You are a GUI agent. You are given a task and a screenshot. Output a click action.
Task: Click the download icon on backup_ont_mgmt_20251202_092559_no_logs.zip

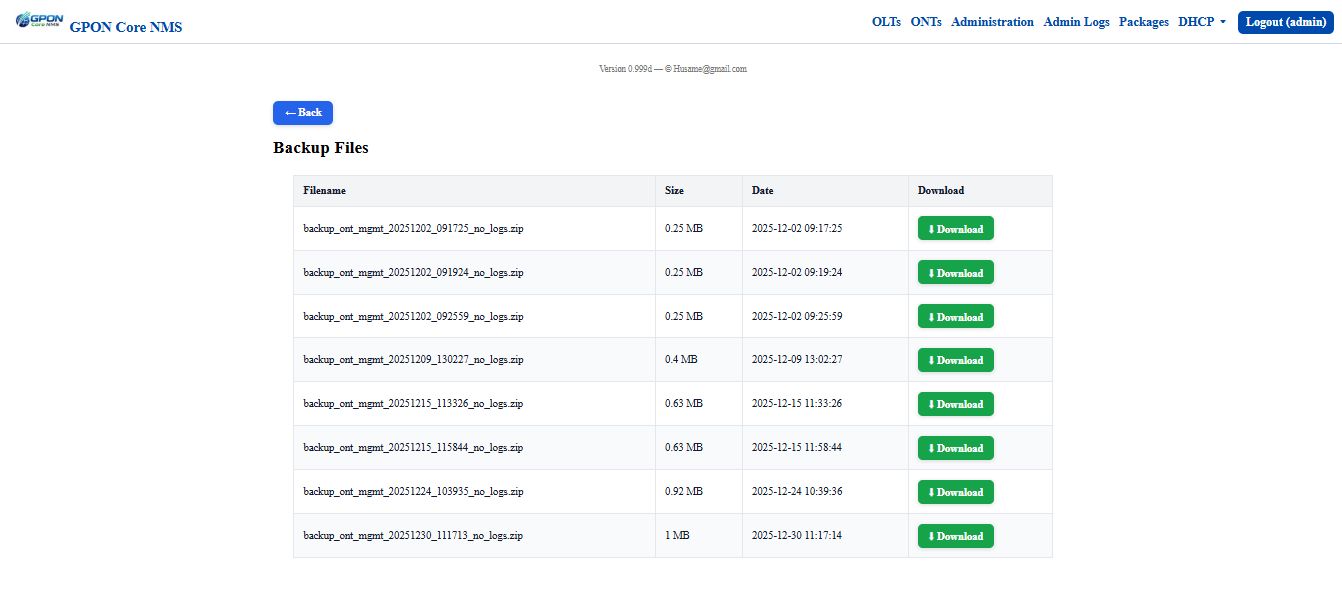(932, 316)
